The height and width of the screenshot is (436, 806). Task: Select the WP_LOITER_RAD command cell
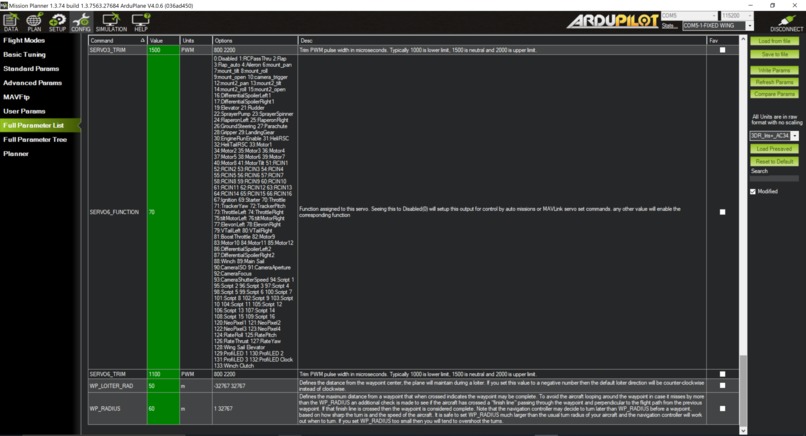point(118,386)
